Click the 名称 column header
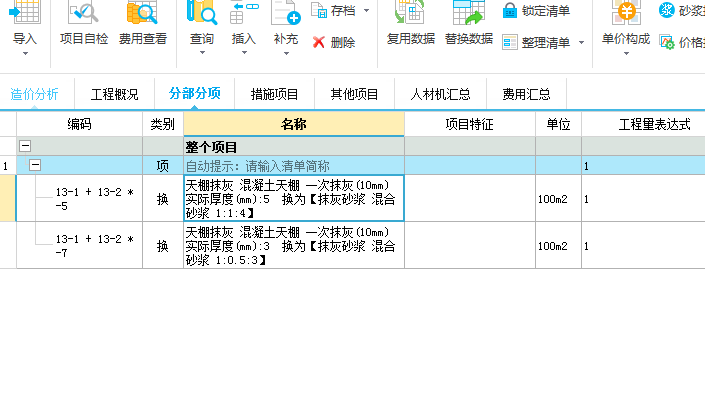 (294, 124)
